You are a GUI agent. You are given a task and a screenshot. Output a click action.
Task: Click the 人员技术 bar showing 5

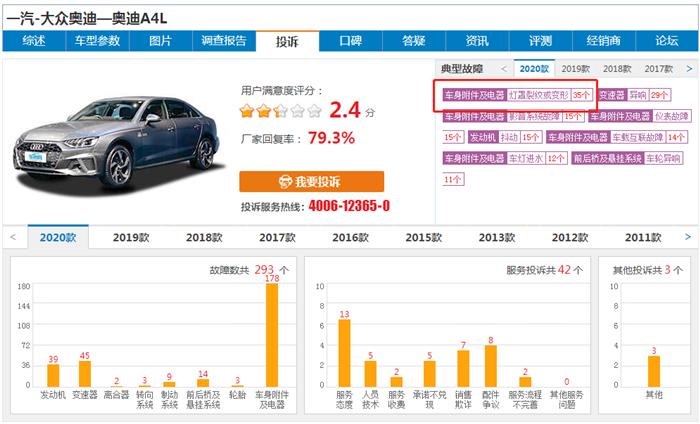pyautogui.click(x=371, y=374)
